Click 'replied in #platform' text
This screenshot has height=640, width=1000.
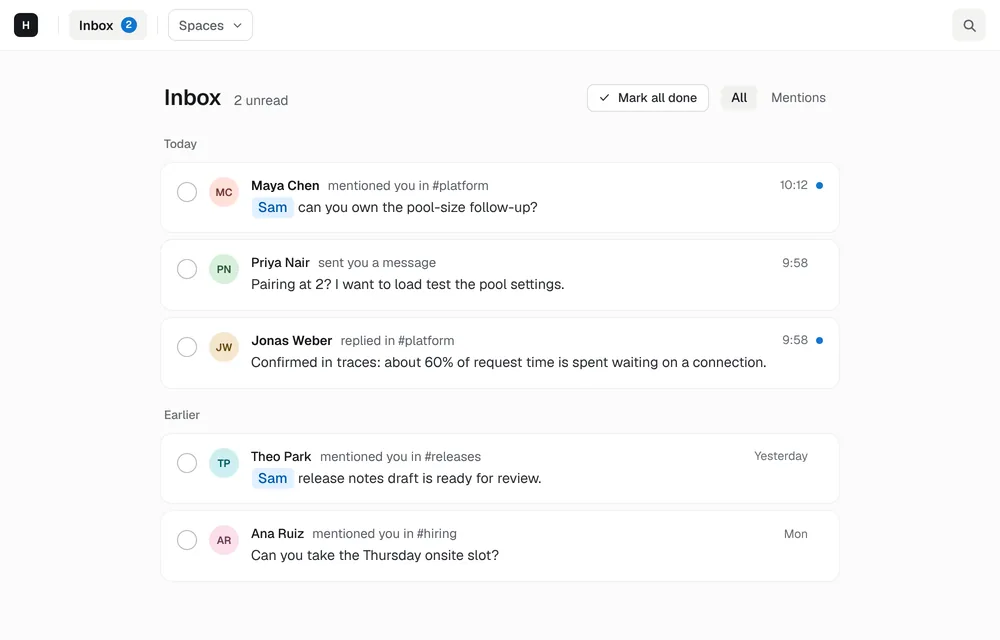(x=397, y=340)
